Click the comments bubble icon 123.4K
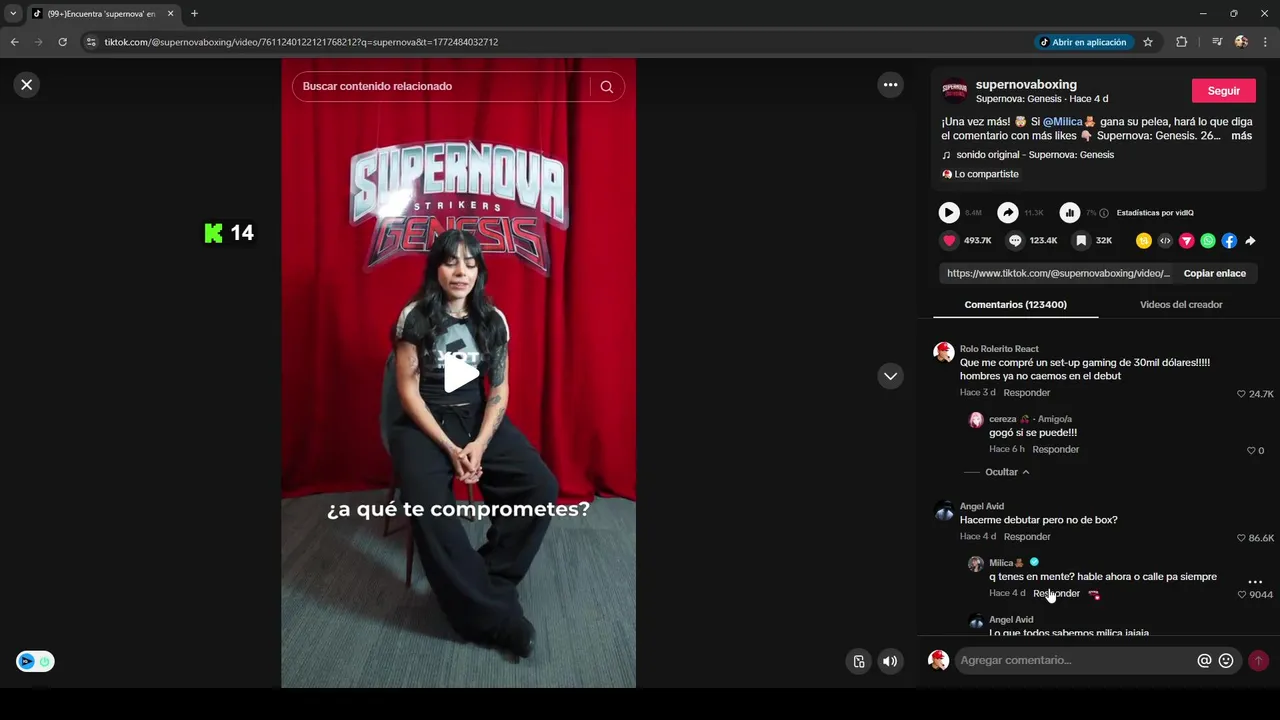Screen dimensions: 1280x720 (x=1015, y=241)
